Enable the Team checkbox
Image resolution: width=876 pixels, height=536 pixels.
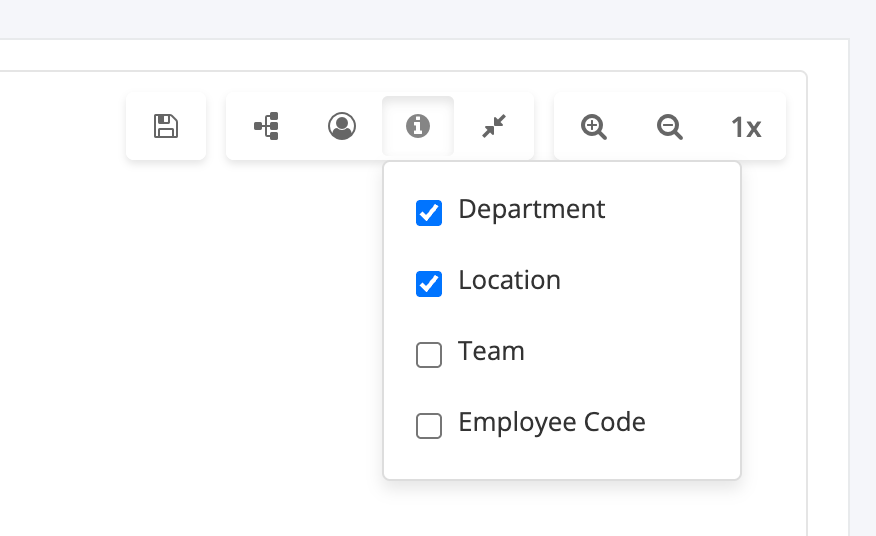429,355
